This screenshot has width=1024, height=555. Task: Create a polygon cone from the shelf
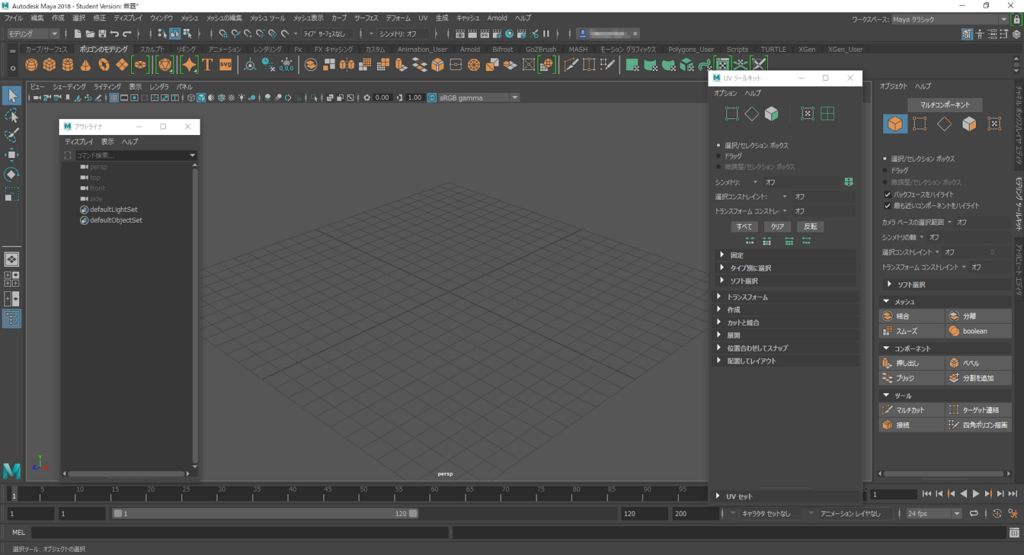(86, 65)
